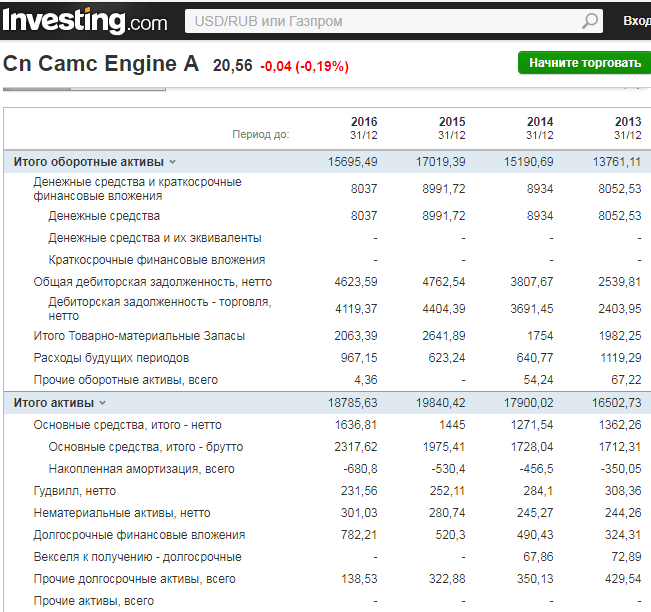
Task: Click Общая дебиторская задолженность, нетто label
Action: click(152, 282)
